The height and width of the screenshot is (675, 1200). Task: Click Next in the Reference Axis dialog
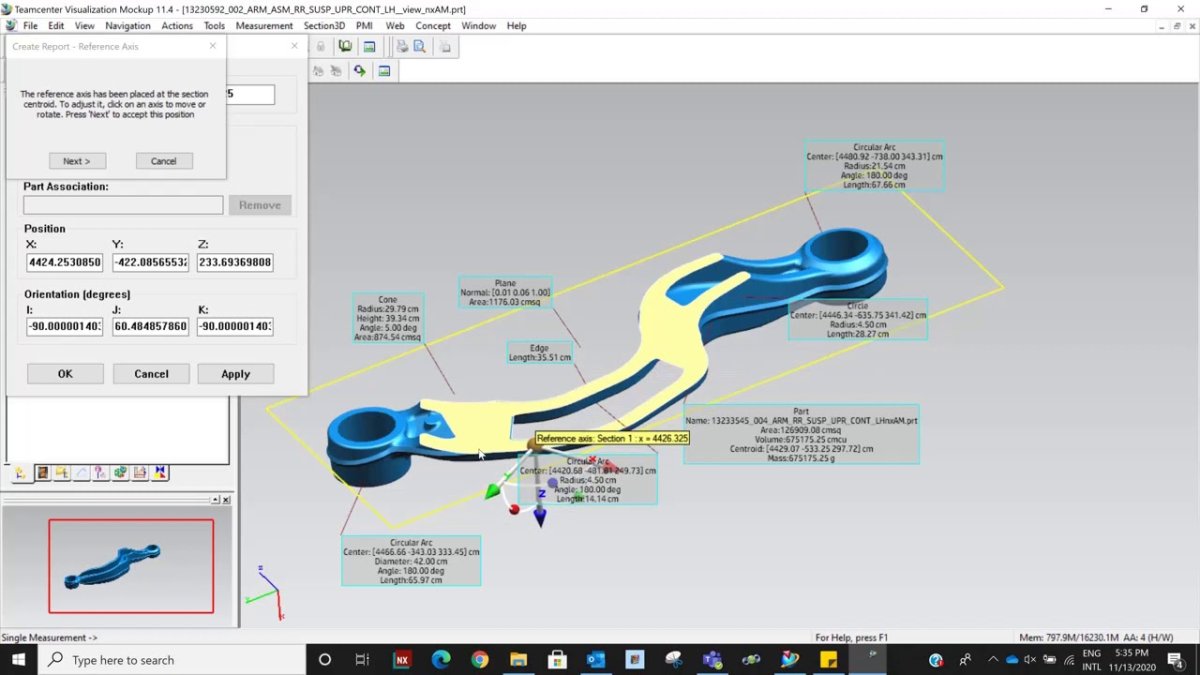coord(77,160)
